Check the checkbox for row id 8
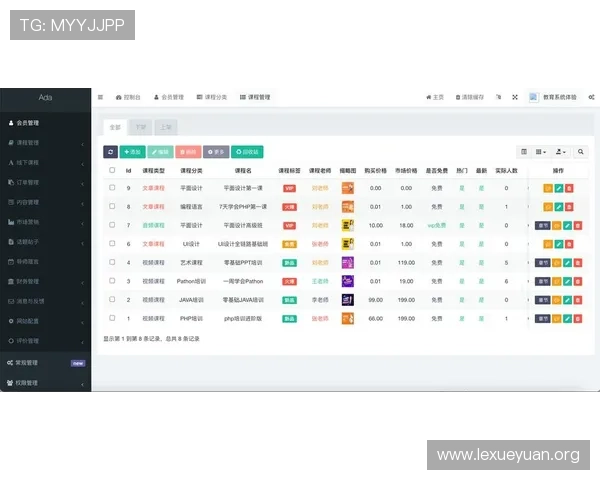Image resolution: width=600 pixels, height=480 pixels. click(112, 206)
